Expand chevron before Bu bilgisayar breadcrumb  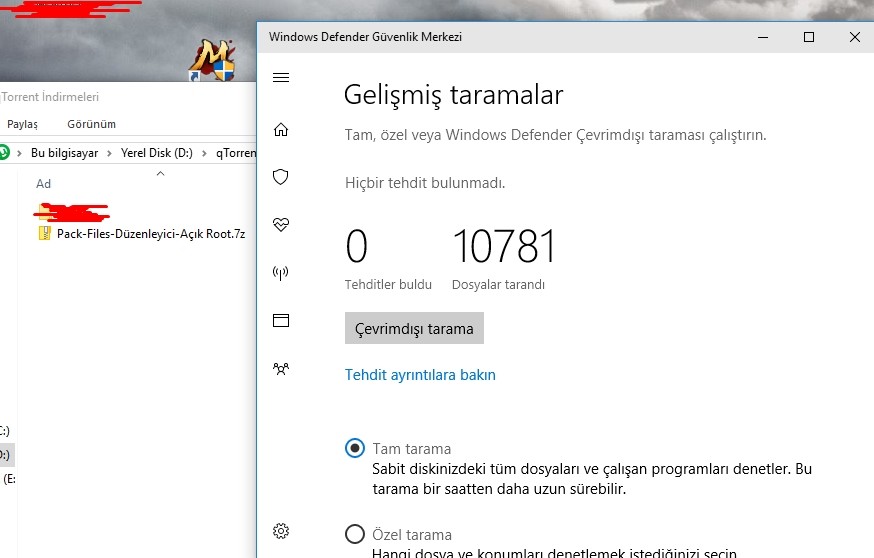tap(20, 153)
